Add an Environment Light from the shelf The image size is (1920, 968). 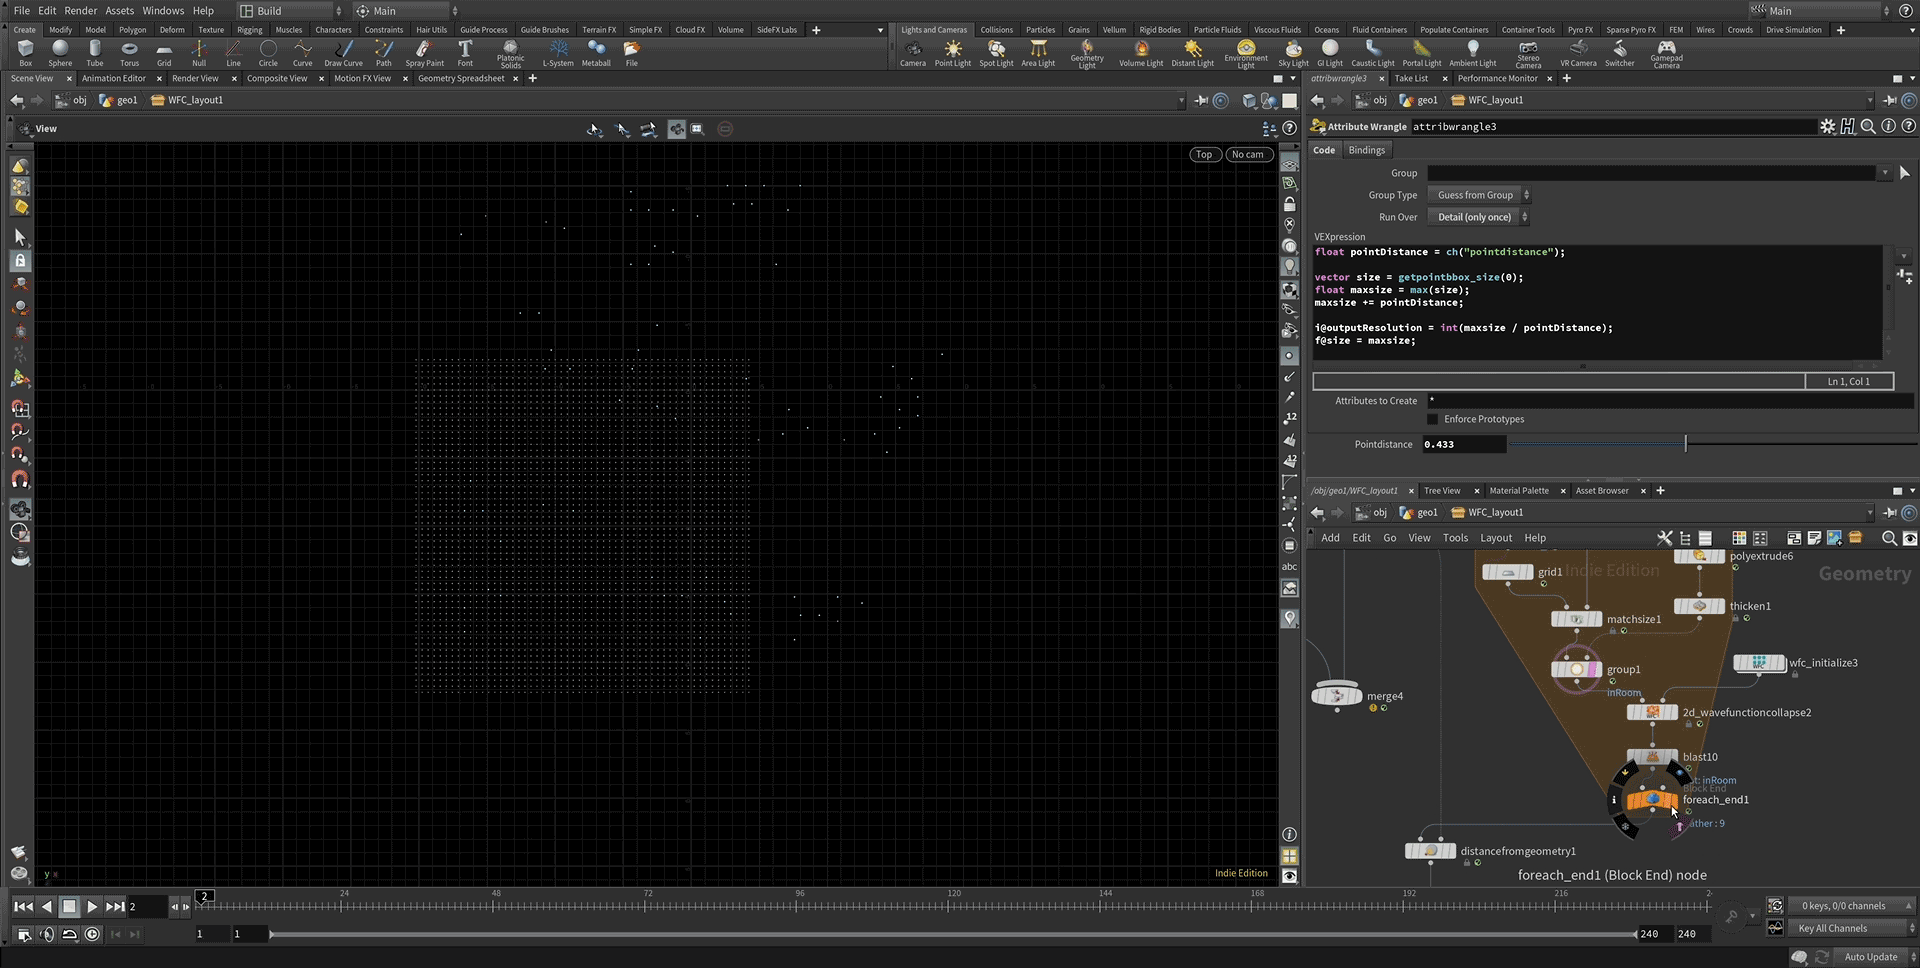tap(1246, 54)
